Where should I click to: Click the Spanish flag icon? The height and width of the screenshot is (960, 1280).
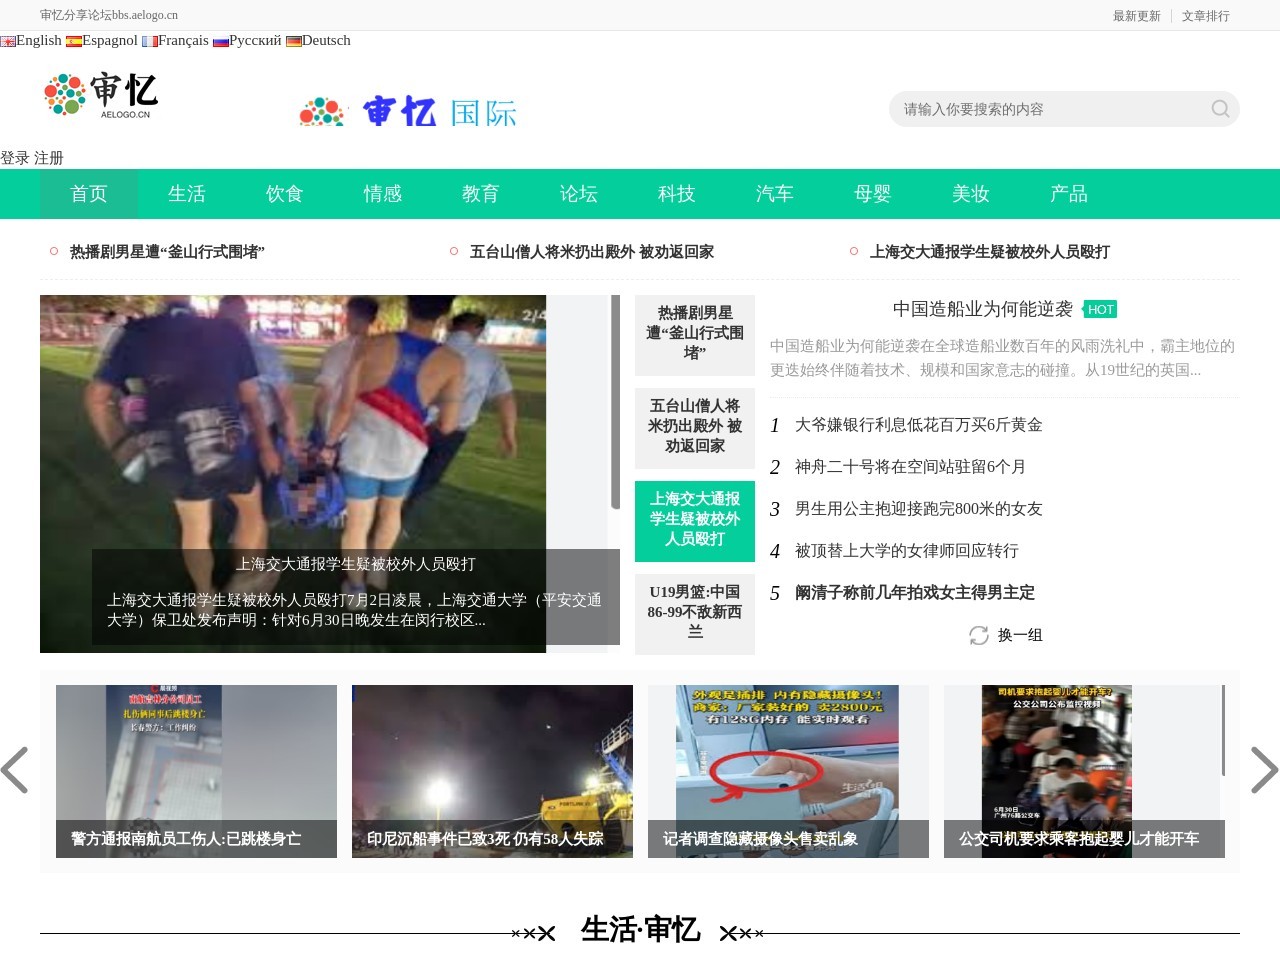(x=74, y=41)
